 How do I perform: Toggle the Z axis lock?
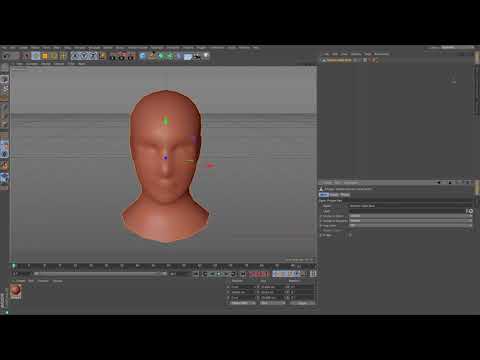[x=93, y=56]
